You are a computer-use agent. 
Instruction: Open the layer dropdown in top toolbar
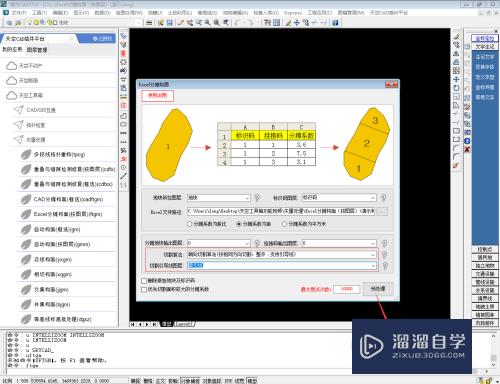[x=139, y=23]
